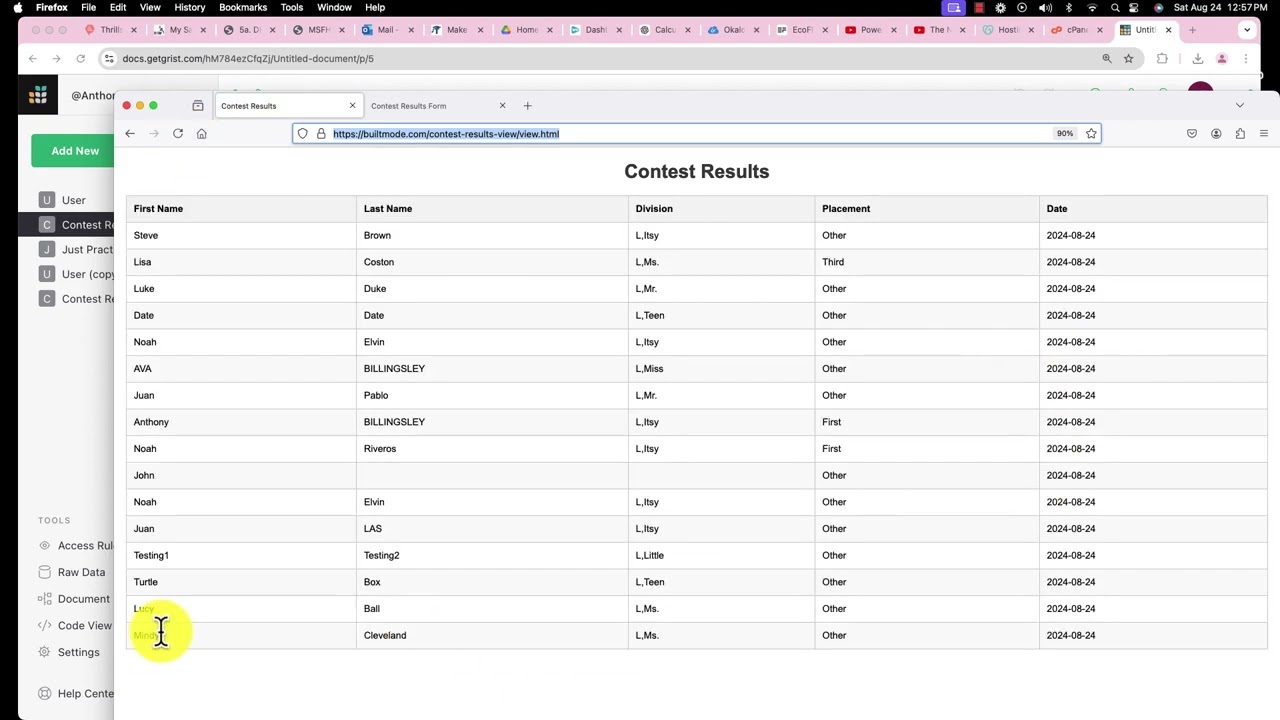The height and width of the screenshot is (720, 1280).
Task: Bookmark page with Firefox star icon
Action: (1091, 133)
